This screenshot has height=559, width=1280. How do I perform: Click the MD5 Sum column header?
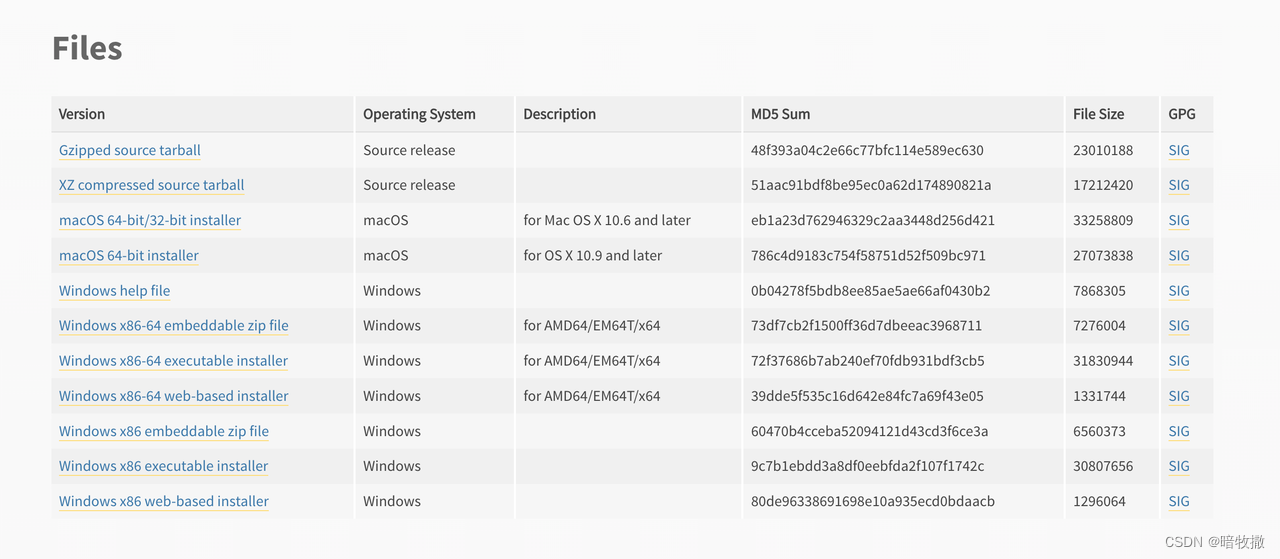point(780,114)
